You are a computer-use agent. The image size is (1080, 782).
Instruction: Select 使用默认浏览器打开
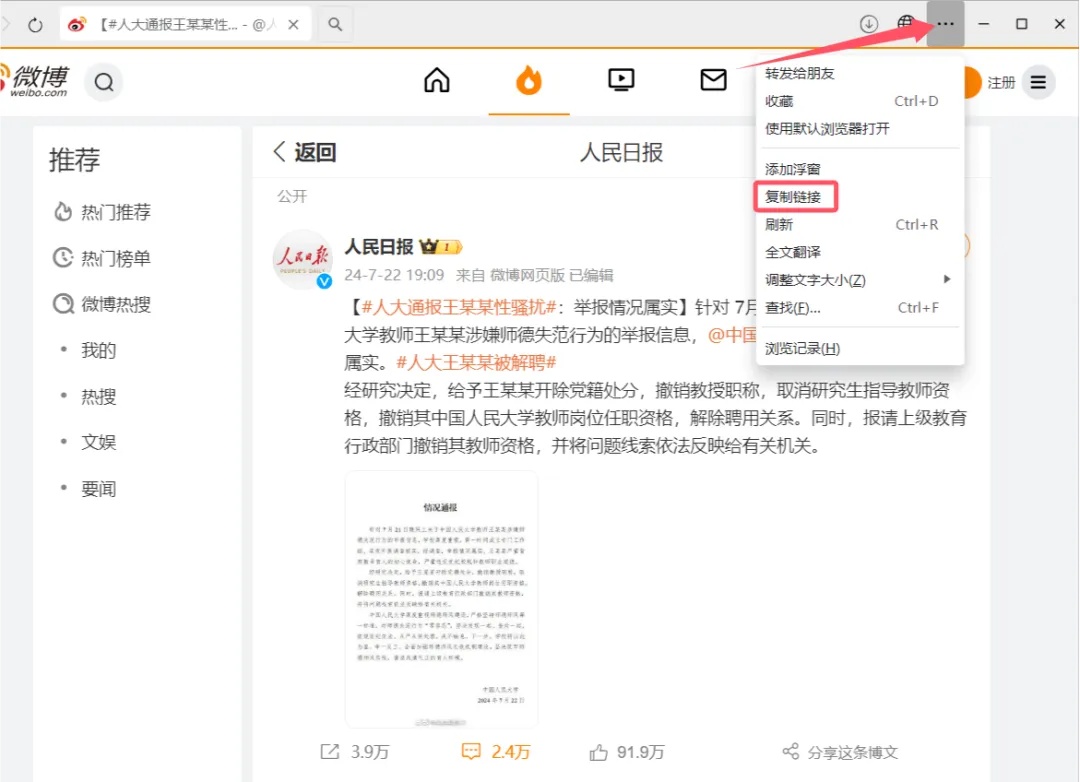(827, 129)
